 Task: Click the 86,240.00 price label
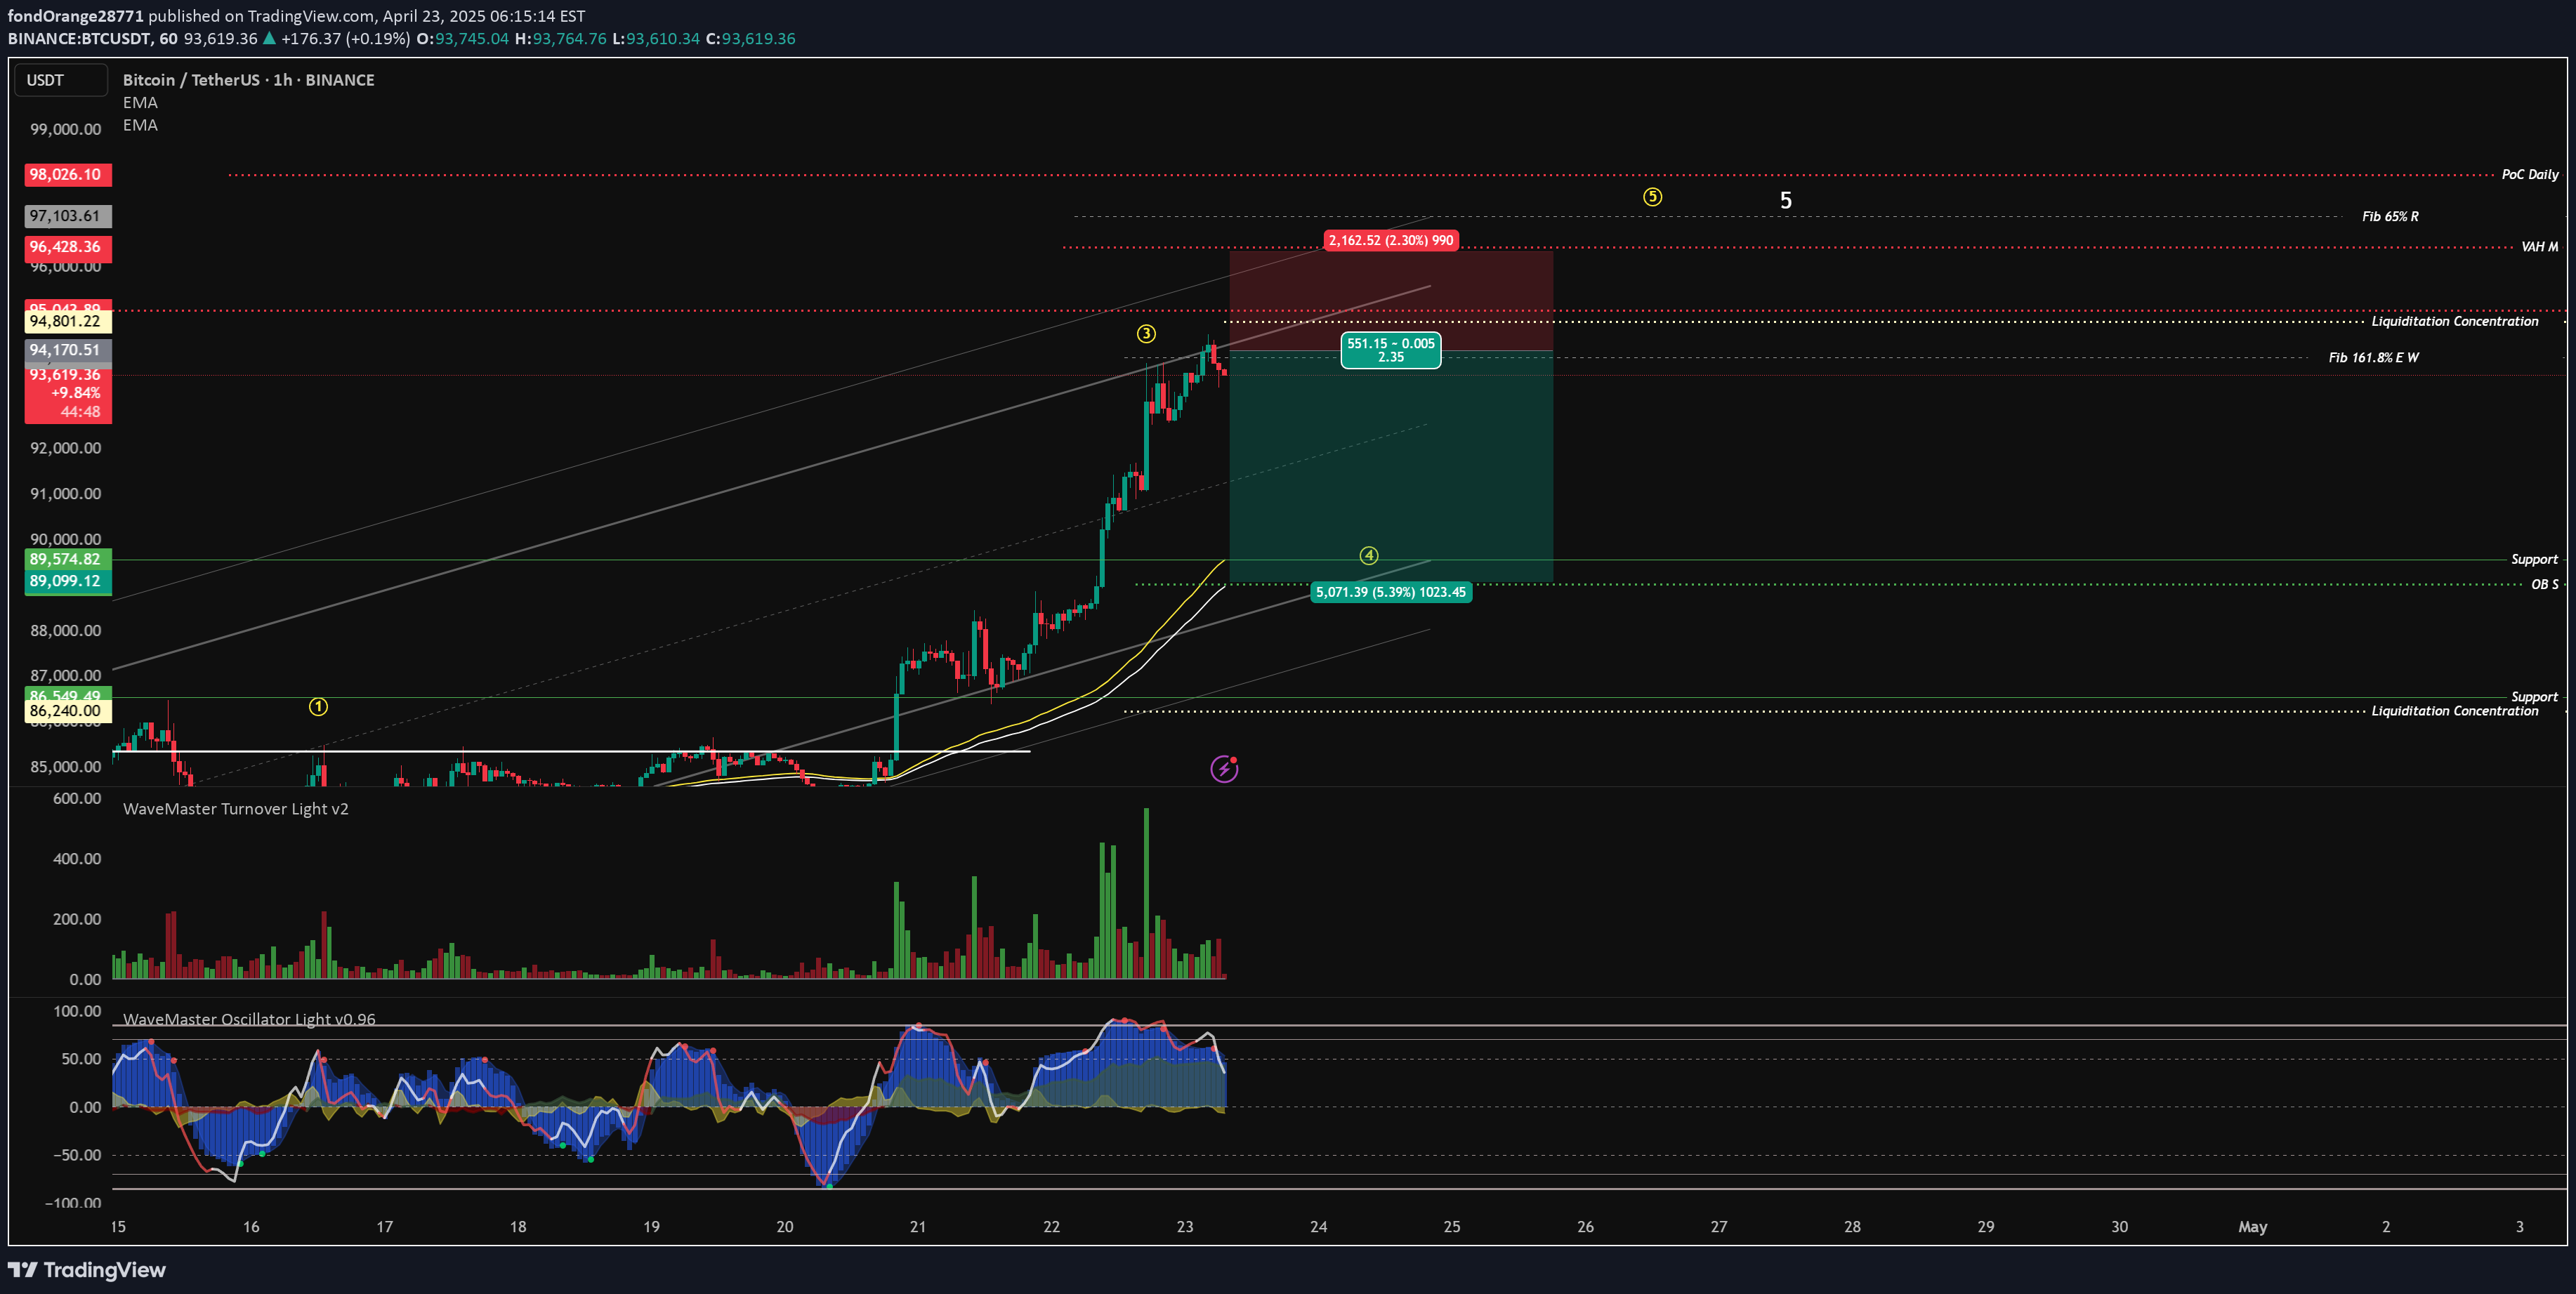click(68, 711)
